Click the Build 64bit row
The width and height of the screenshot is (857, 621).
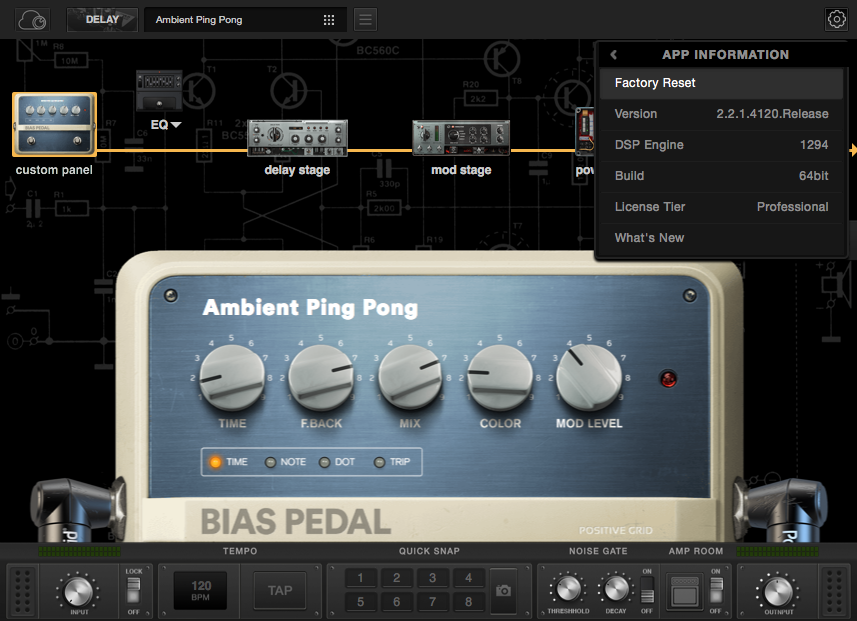(721, 176)
